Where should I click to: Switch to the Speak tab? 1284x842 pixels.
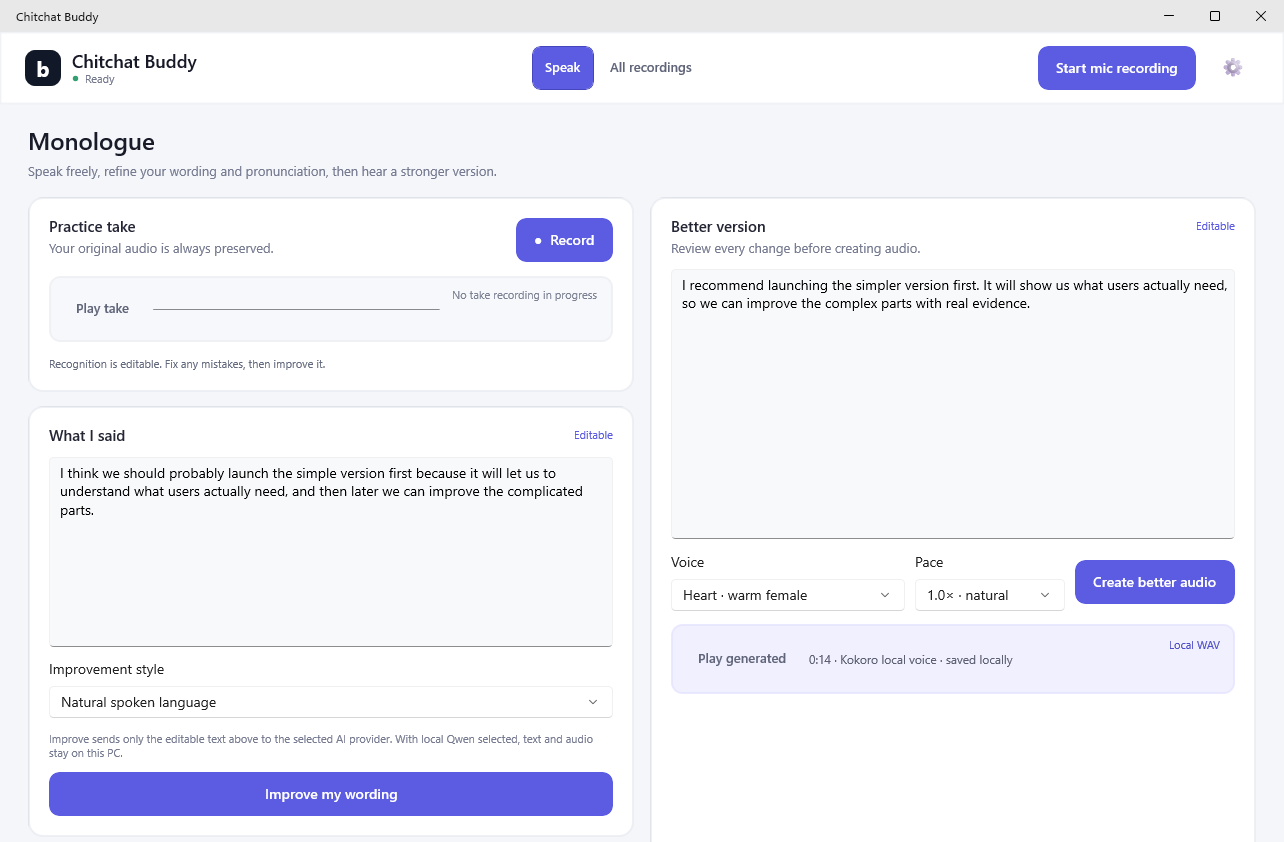(562, 68)
